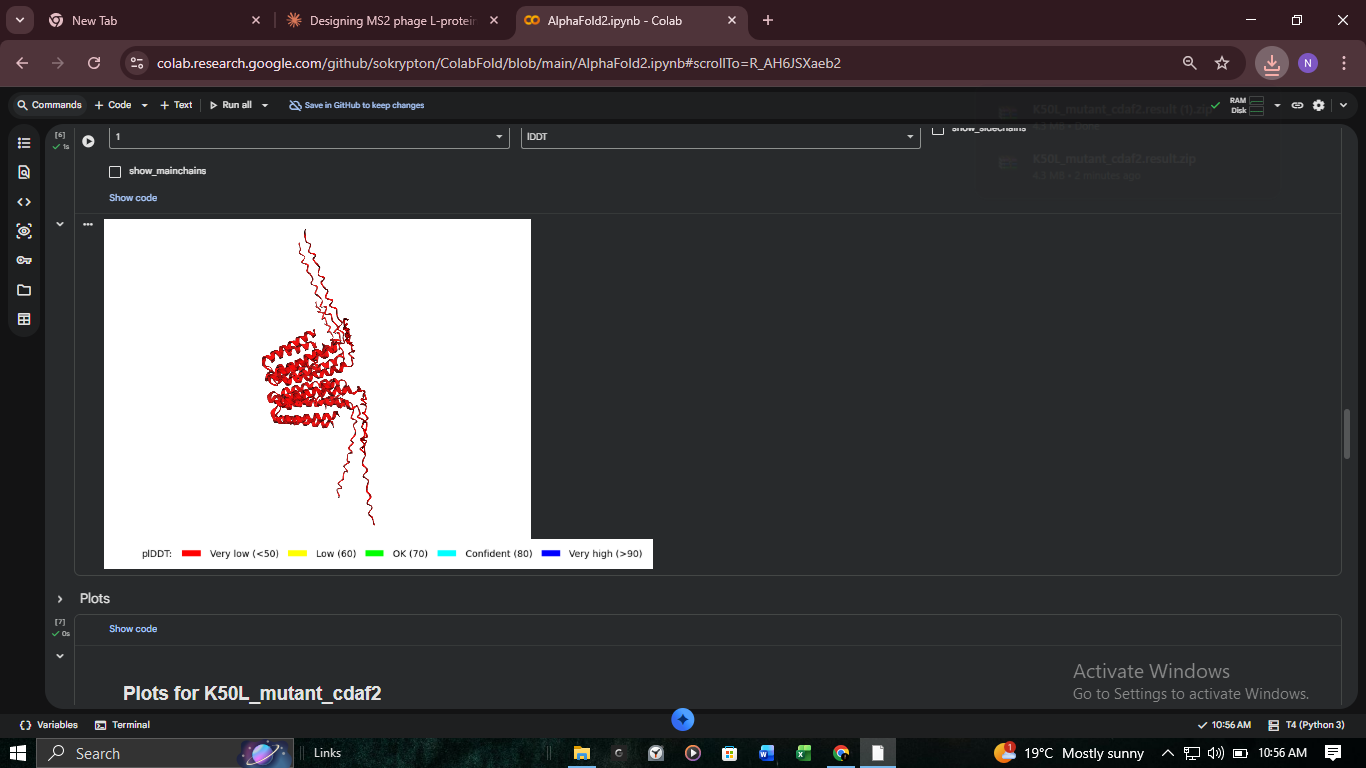Open Microsoft Store from taskbar
1366x768 pixels.
pyautogui.click(x=730, y=753)
